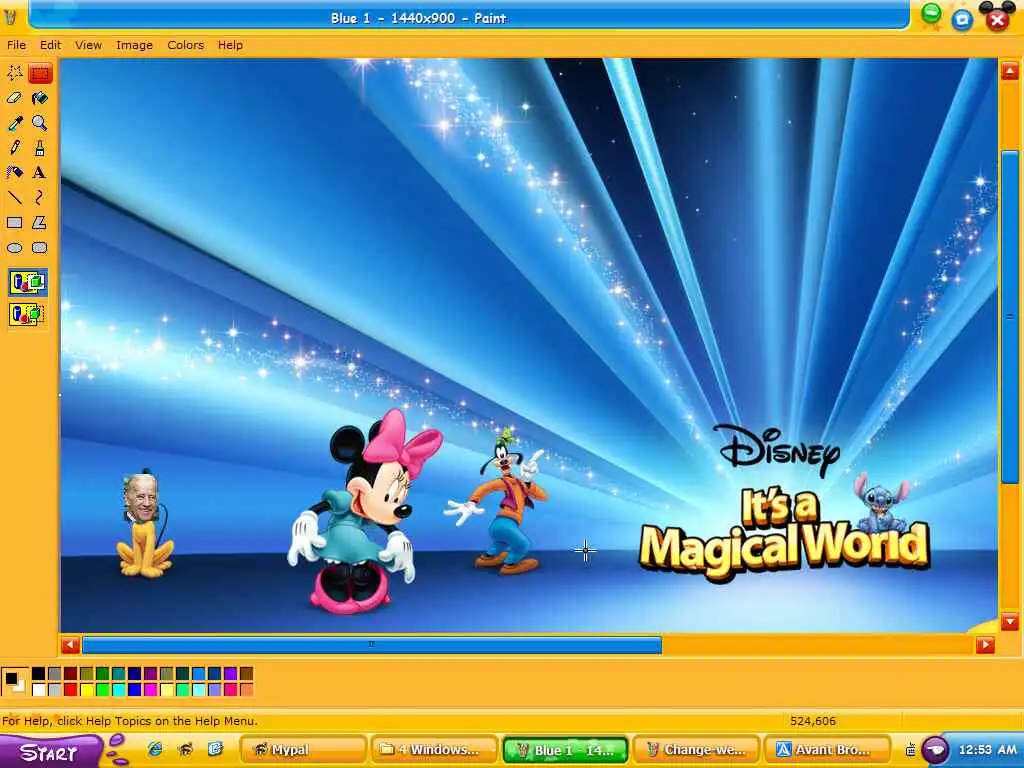Click the vertical scrollbar up arrow
The height and width of the screenshot is (768, 1024).
tap(1010, 71)
